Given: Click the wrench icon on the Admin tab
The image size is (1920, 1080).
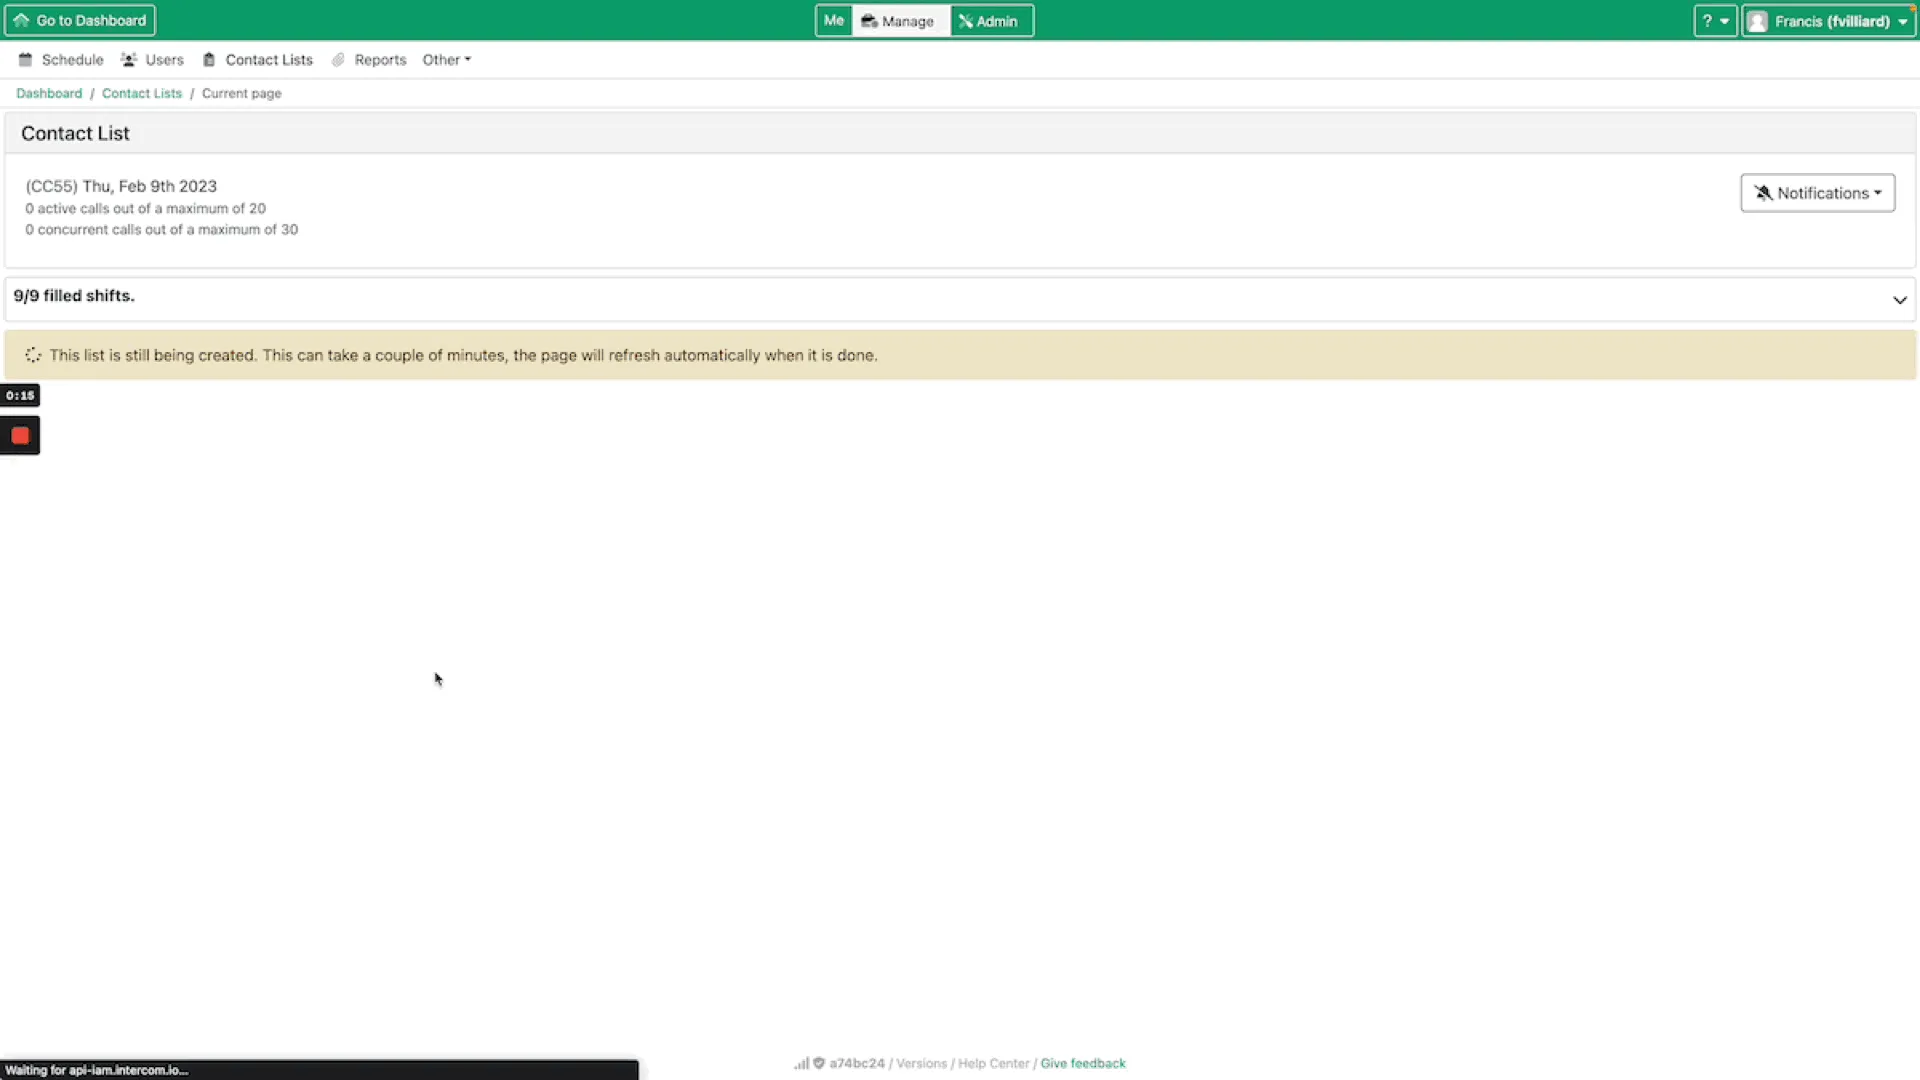Looking at the screenshot, I should pos(964,20).
